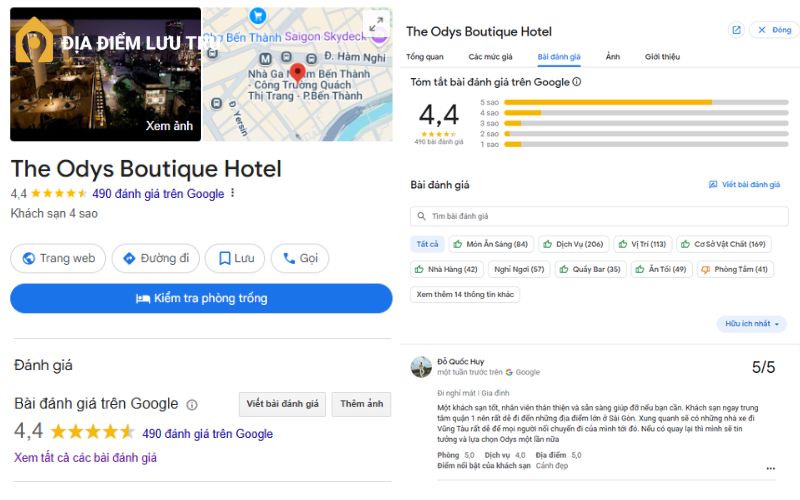Switch to the Ảnh tab
800x500 pixels.
613,57
